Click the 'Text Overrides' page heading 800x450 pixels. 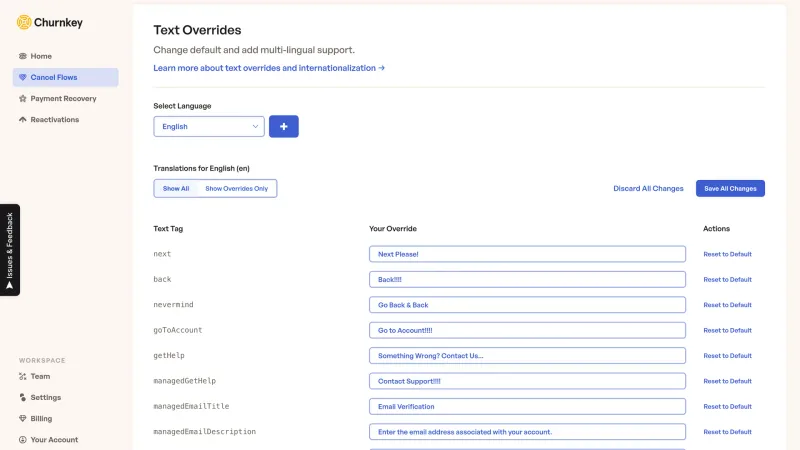pyautogui.click(x=197, y=30)
